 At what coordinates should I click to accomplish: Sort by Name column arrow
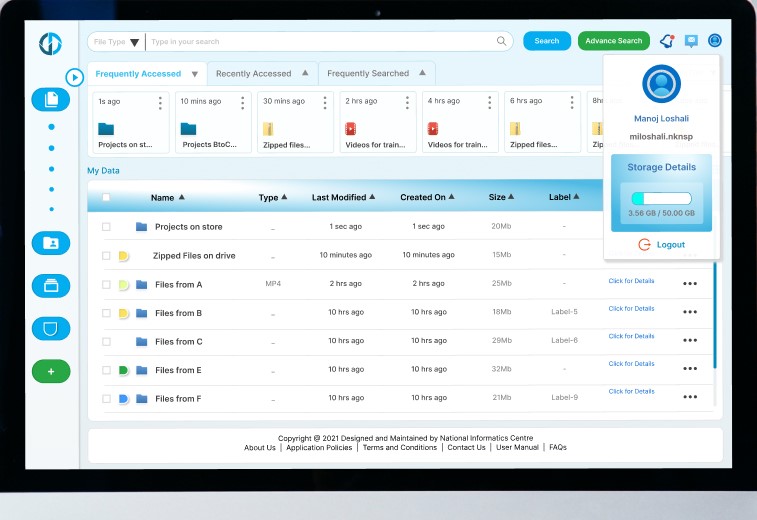coord(182,197)
